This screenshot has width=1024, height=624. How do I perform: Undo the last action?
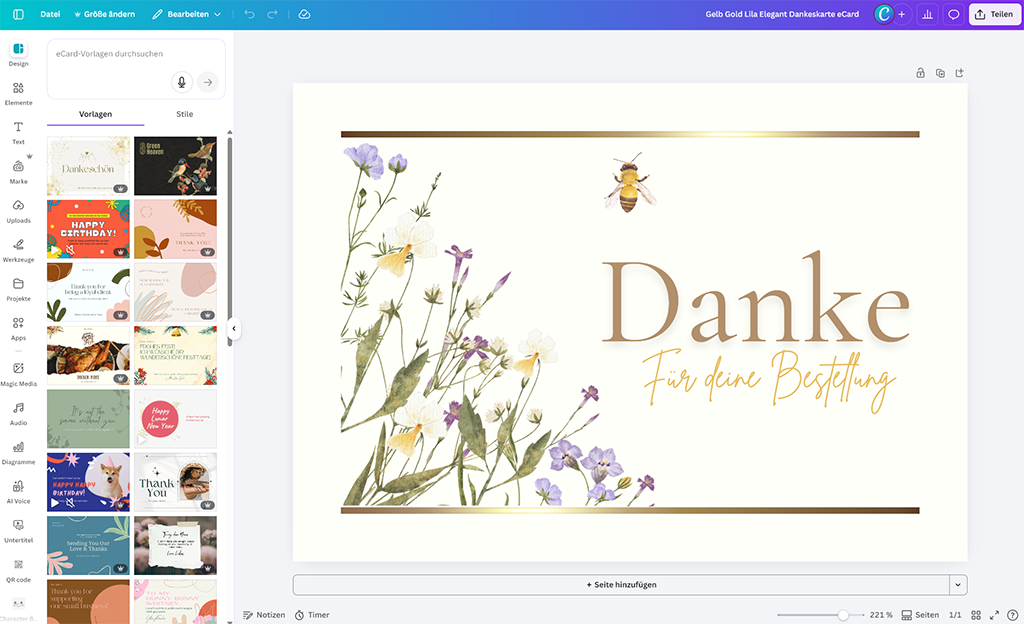[249, 14]
